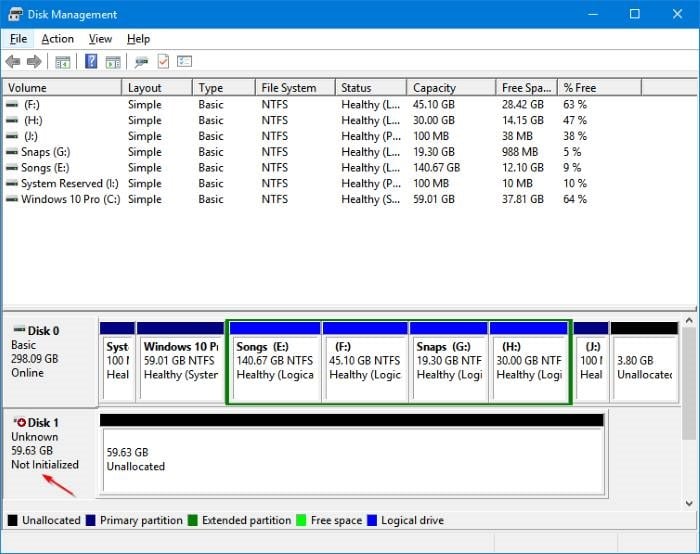Click drive icon beside Songs (E:)
Viewport: 700px width, 554px height.
coord(12,167)
